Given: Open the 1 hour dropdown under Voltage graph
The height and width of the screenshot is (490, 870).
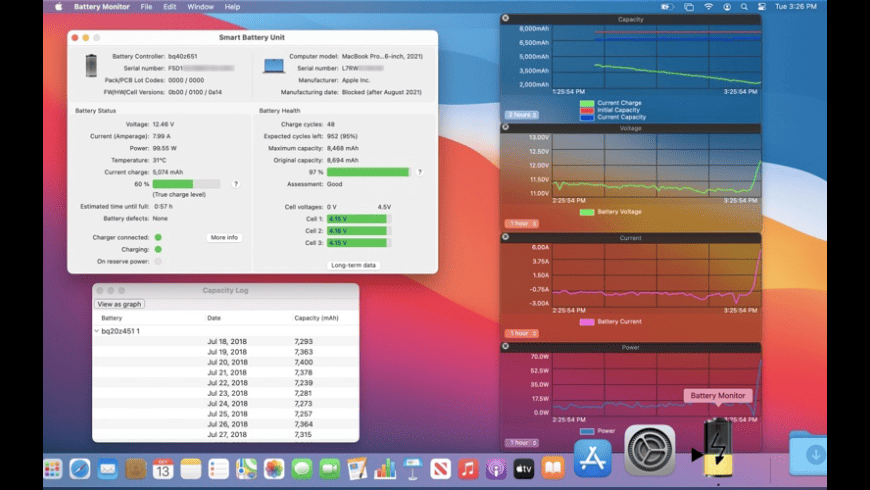Looking at the screenshot, I should click(522, 224).
